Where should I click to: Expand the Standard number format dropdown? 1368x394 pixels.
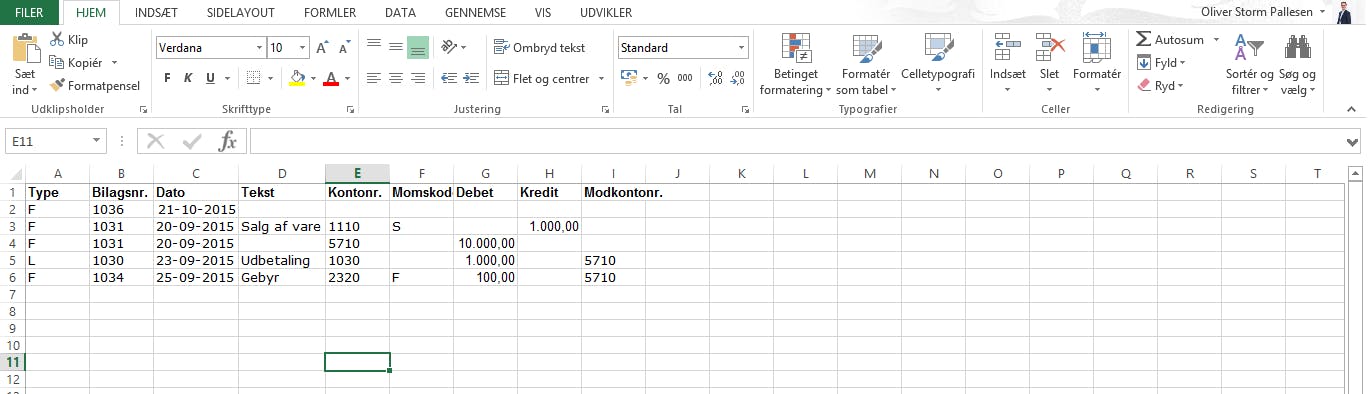[742, 47]
